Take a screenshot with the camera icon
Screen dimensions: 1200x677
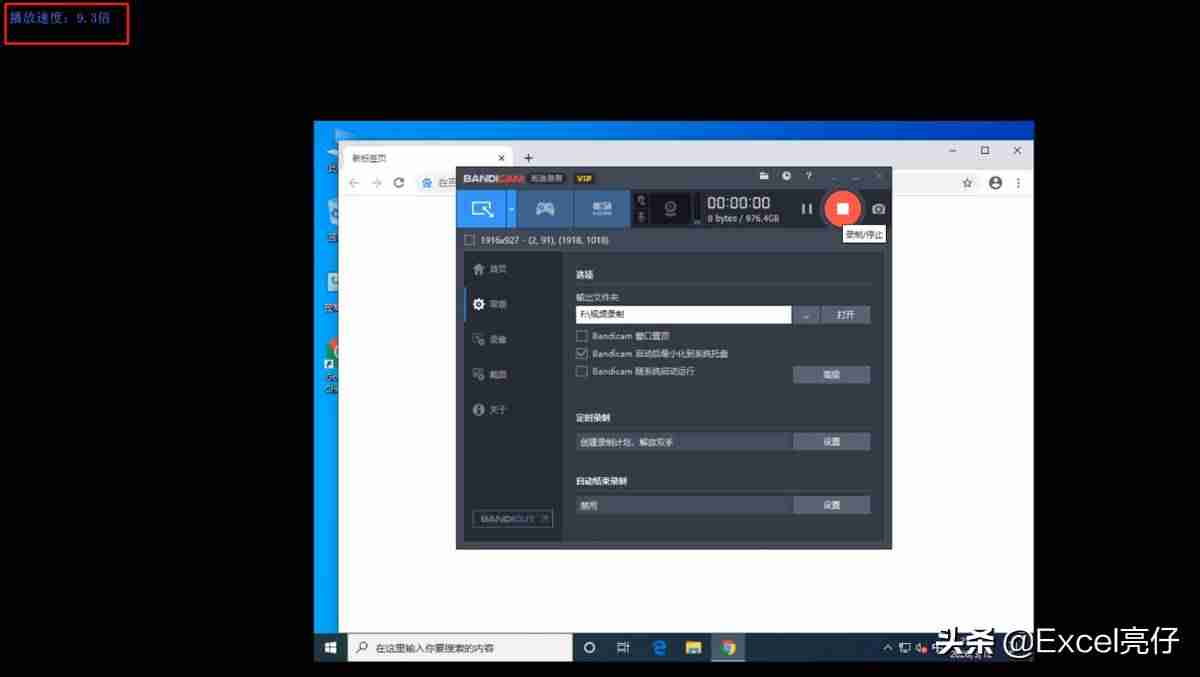point(878,209)
